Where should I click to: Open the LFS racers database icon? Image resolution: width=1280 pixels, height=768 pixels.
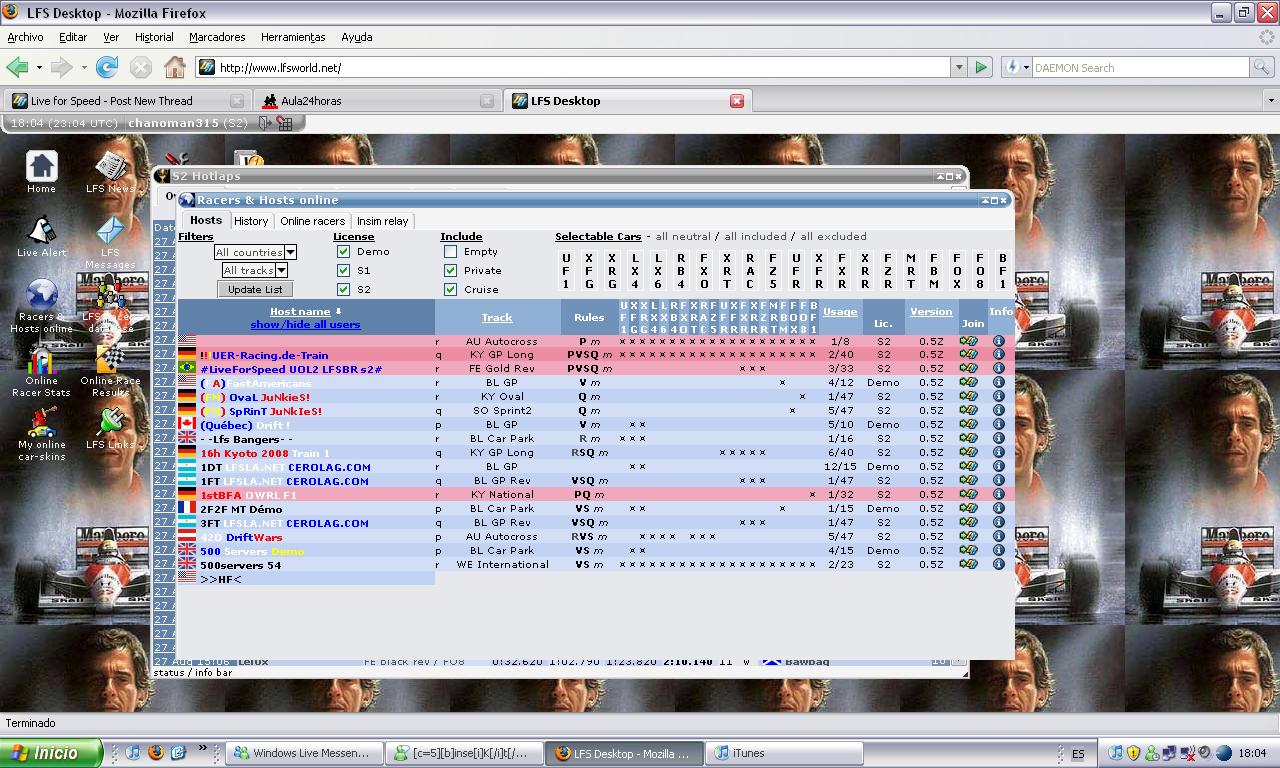(110, 294)
